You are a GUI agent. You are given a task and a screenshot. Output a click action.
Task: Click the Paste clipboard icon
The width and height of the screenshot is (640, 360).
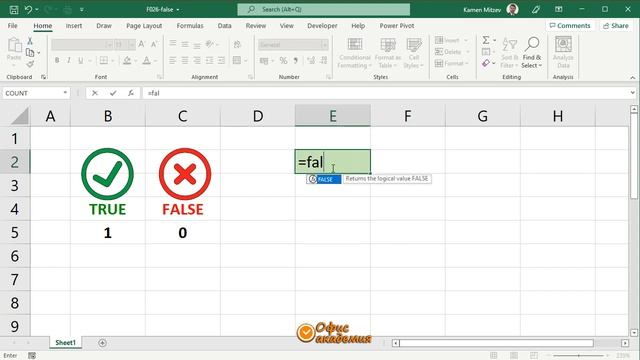coord(14,45)
